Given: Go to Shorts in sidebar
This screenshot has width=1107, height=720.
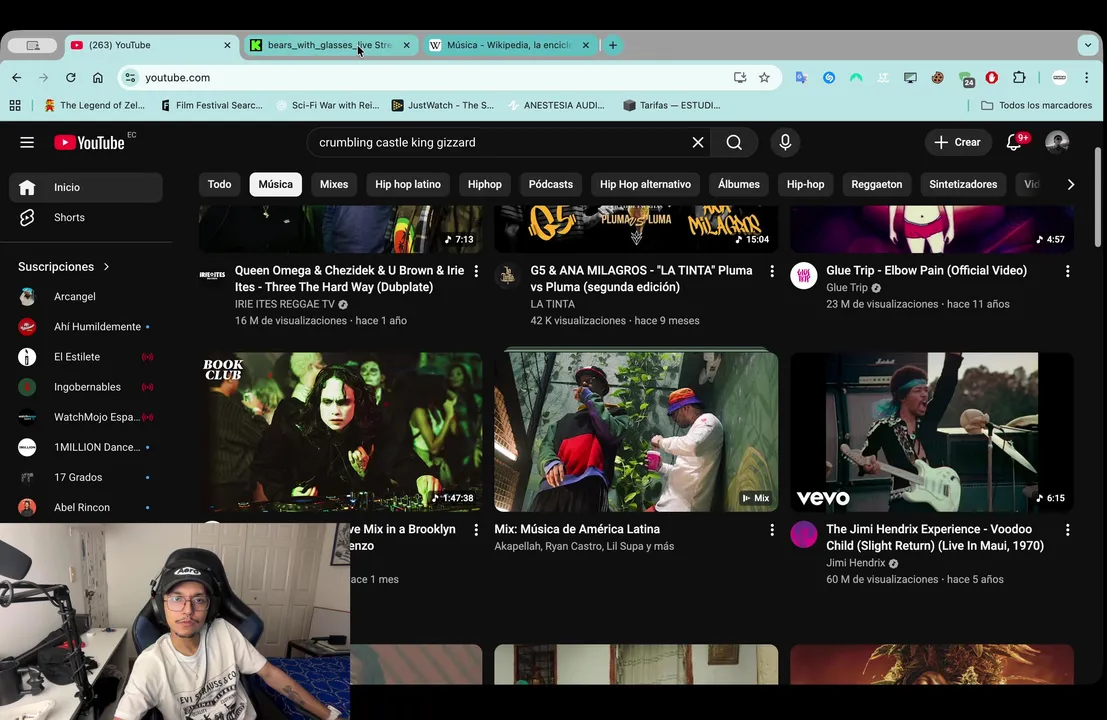Looking at the screenshot, I should pyautogui.click(x=85, y=217).
